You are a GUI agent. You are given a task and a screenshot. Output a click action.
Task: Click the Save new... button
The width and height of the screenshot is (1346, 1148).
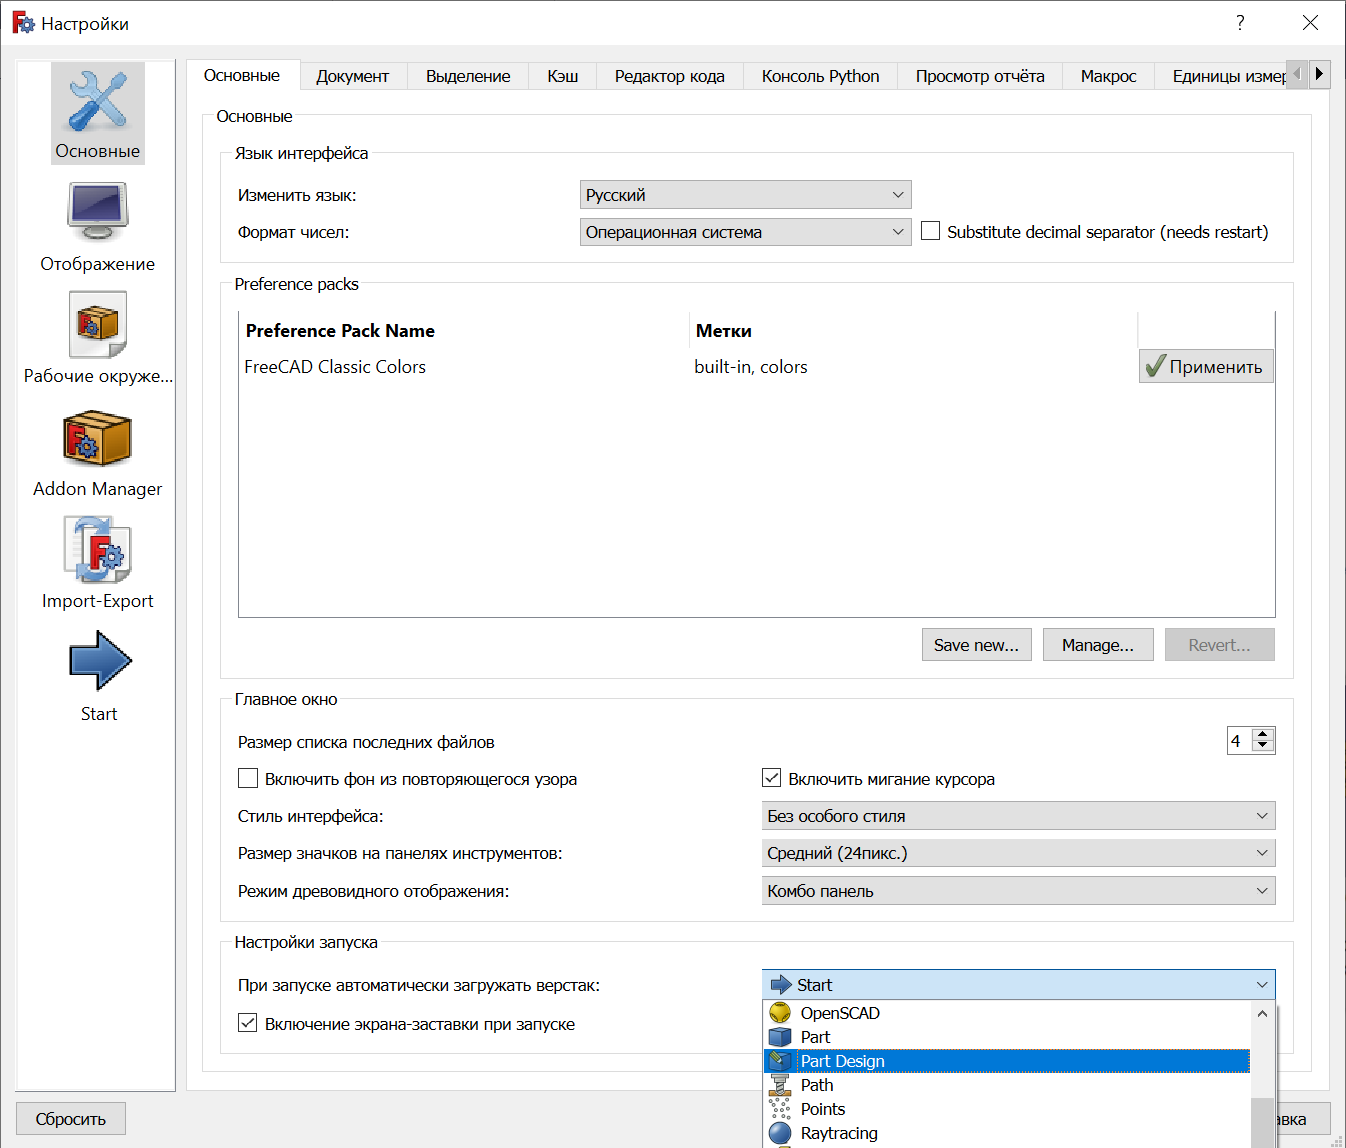point(976,645)
